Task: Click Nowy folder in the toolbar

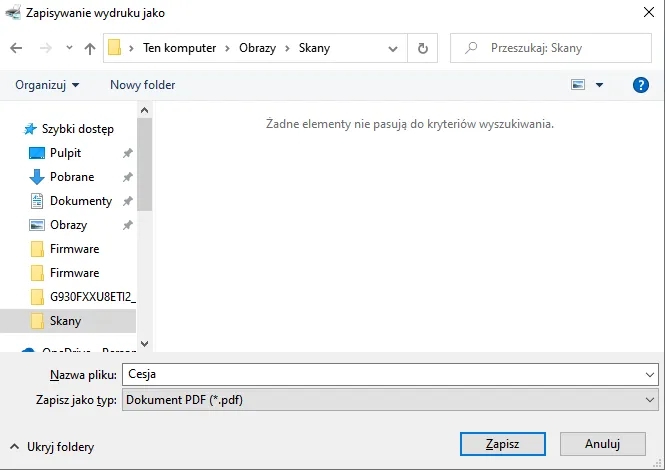Action: (142, 85)
